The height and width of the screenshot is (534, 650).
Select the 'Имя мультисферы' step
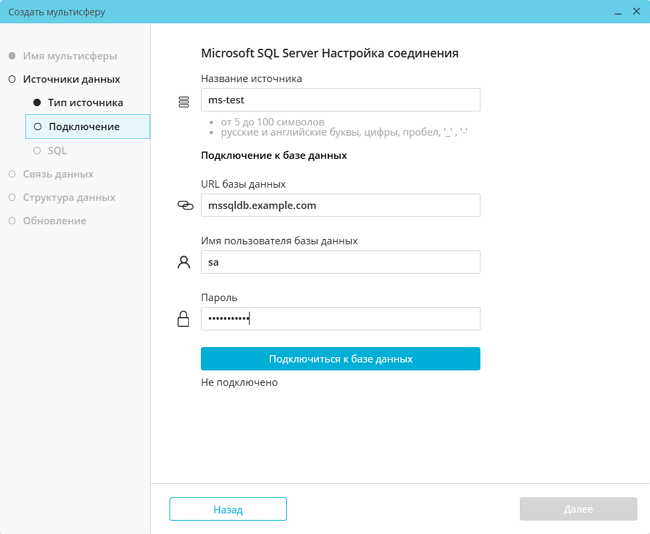[69, 56]
